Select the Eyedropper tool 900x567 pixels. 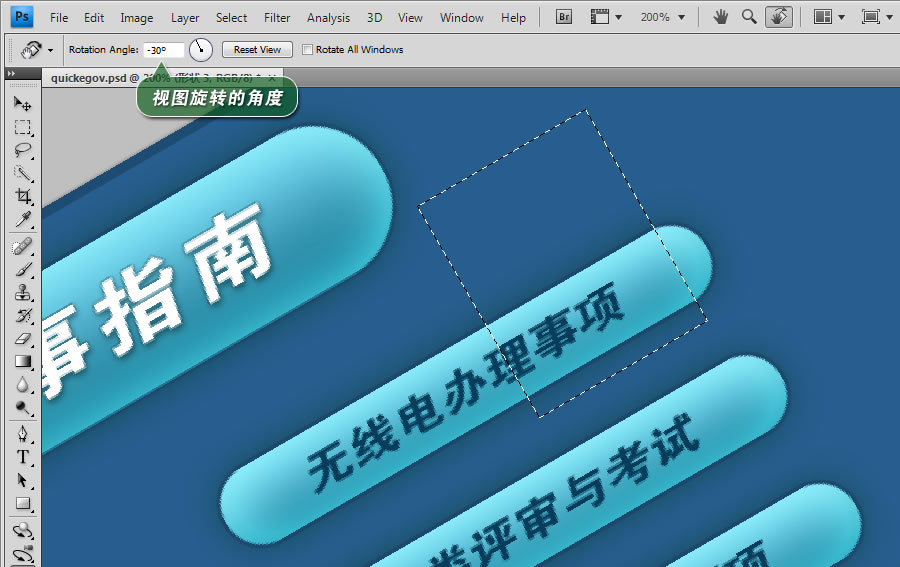pyautogui.click(x=23, y=219)
